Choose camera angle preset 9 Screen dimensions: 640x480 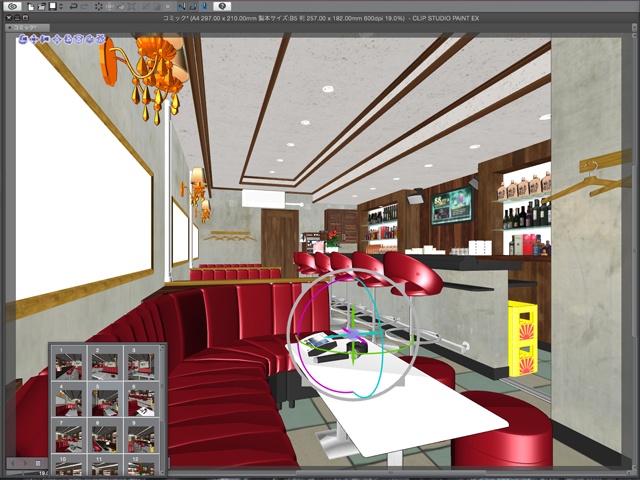[141, 436]
